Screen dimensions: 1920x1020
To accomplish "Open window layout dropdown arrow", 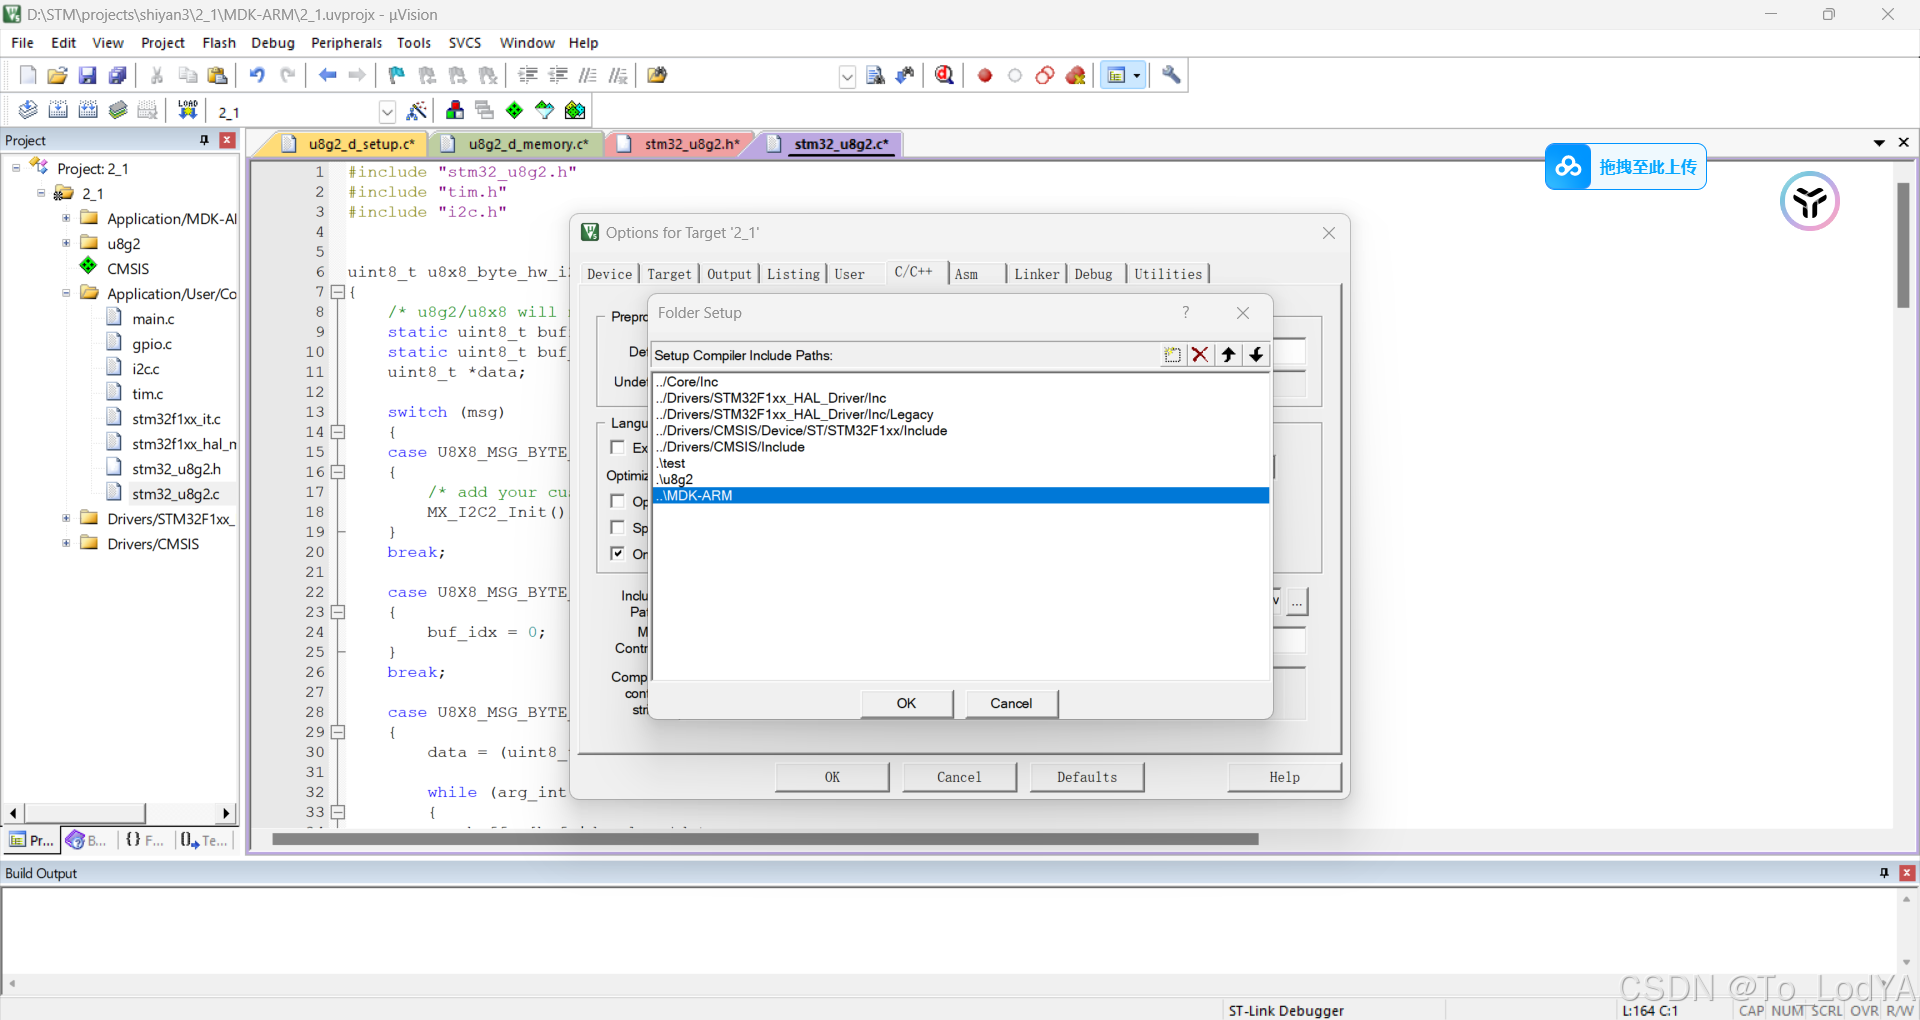I will pos(1137,75).
